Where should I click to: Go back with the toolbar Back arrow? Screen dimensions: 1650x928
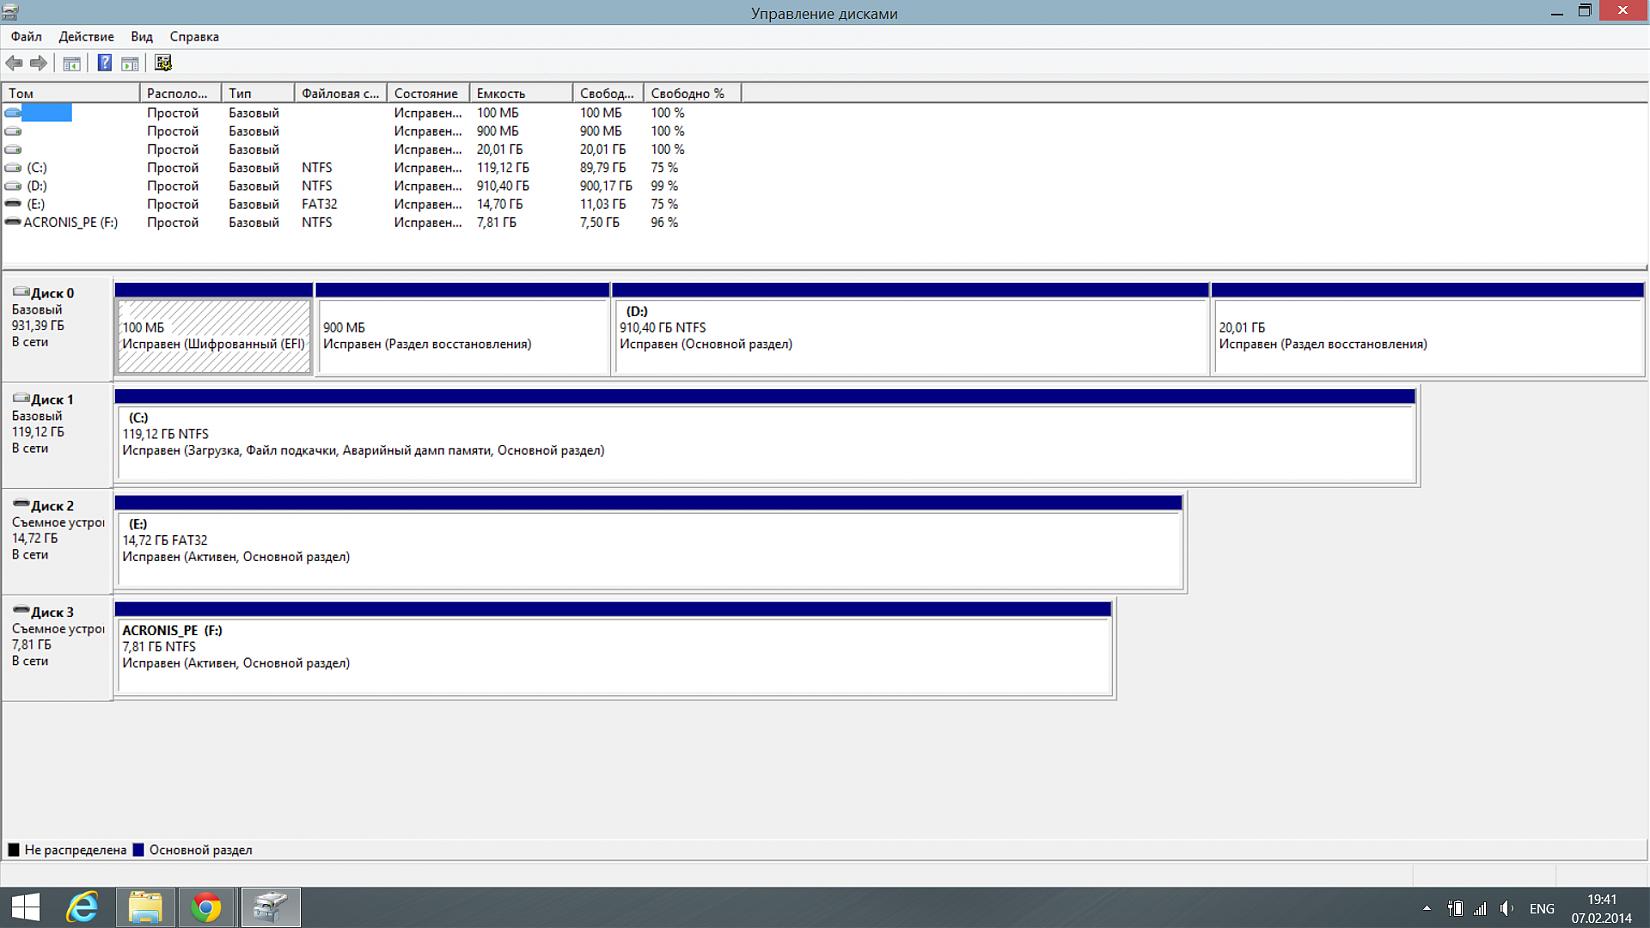pyautogui.click(x=14, y=64)
